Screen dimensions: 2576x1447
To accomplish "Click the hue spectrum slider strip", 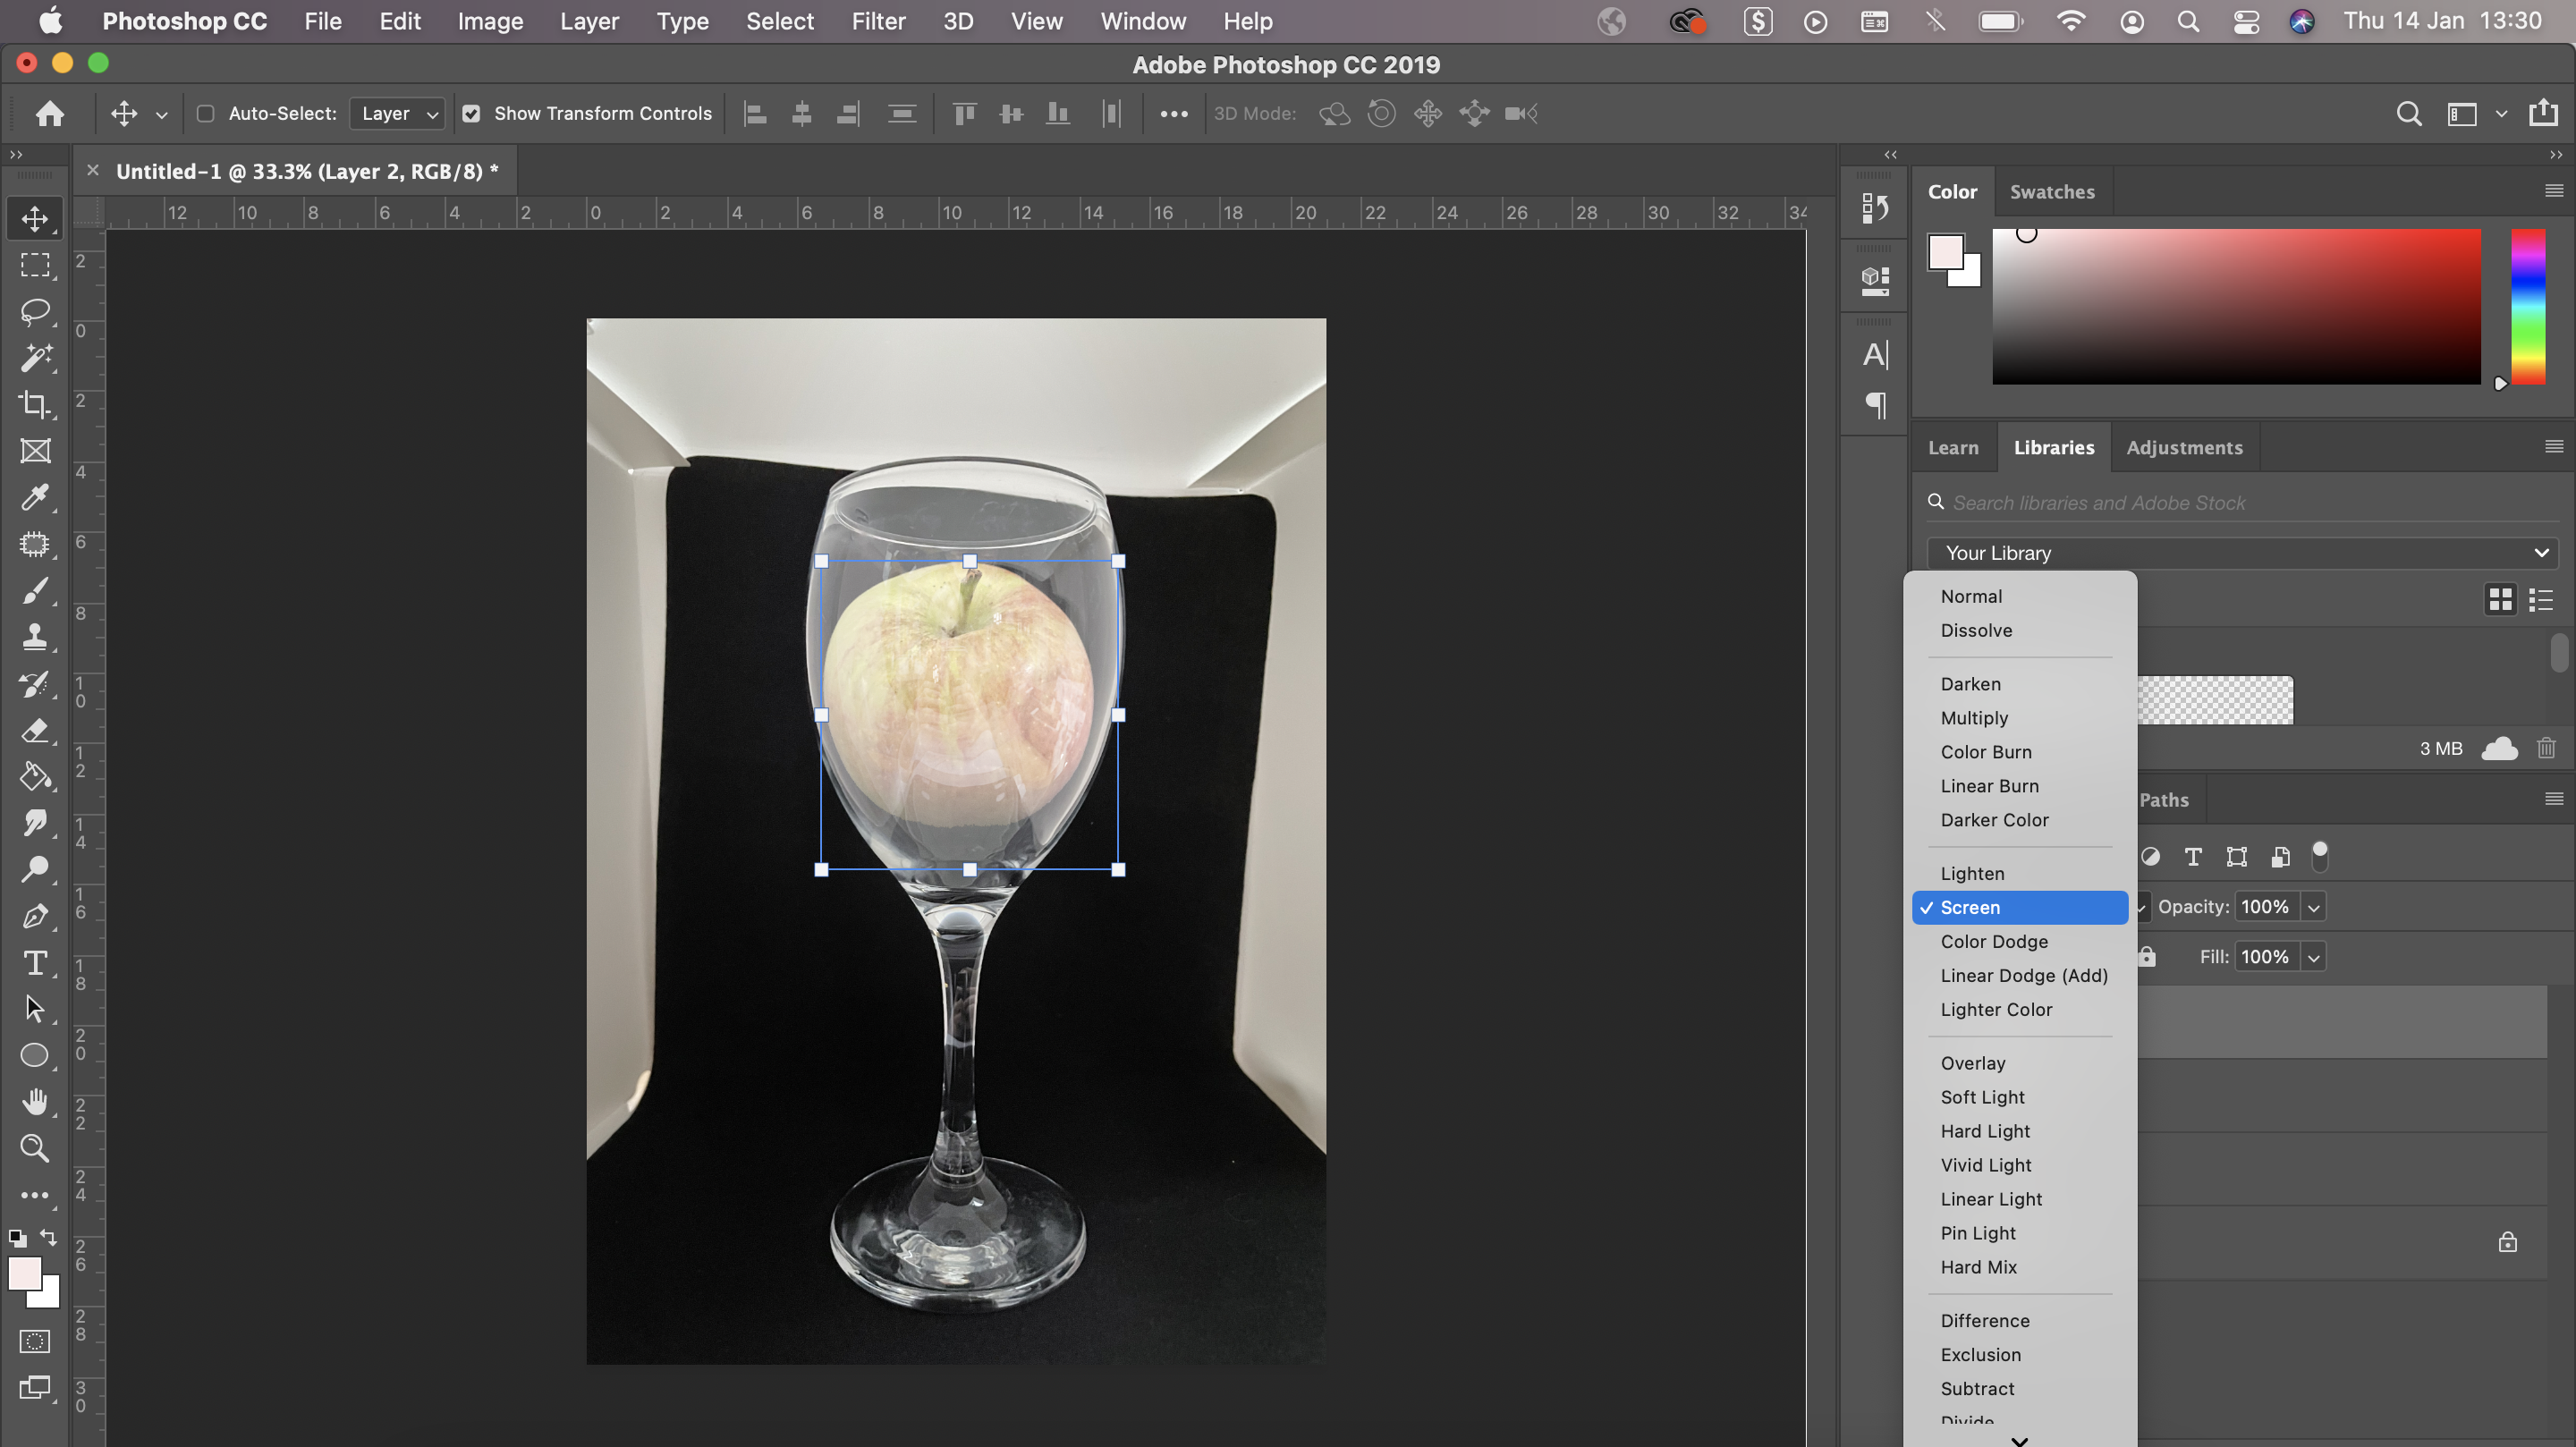I will click(x=2527, y=306).
